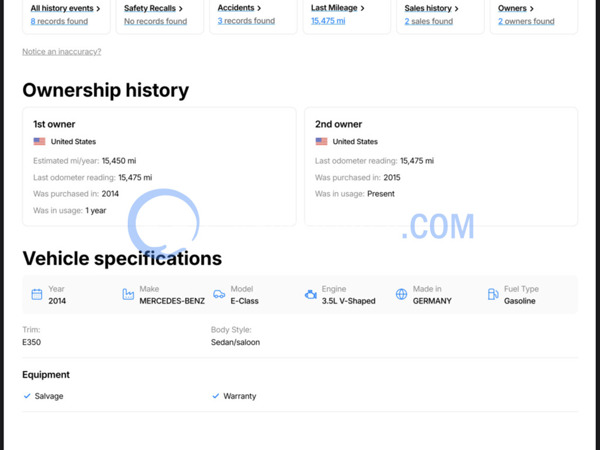600x450 pixels.
Task: Expand the Accidents section
Action: (239, 8)
